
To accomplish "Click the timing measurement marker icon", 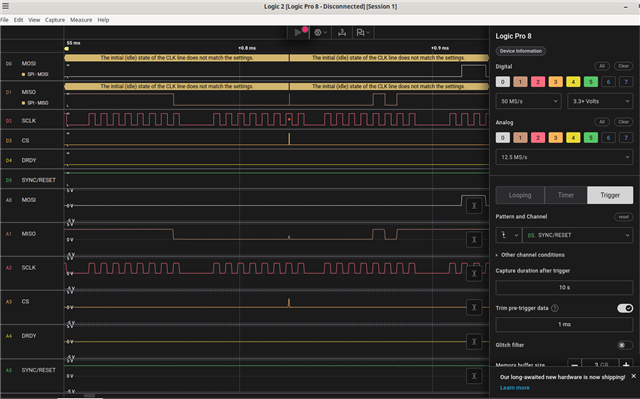I will point(342,32).
